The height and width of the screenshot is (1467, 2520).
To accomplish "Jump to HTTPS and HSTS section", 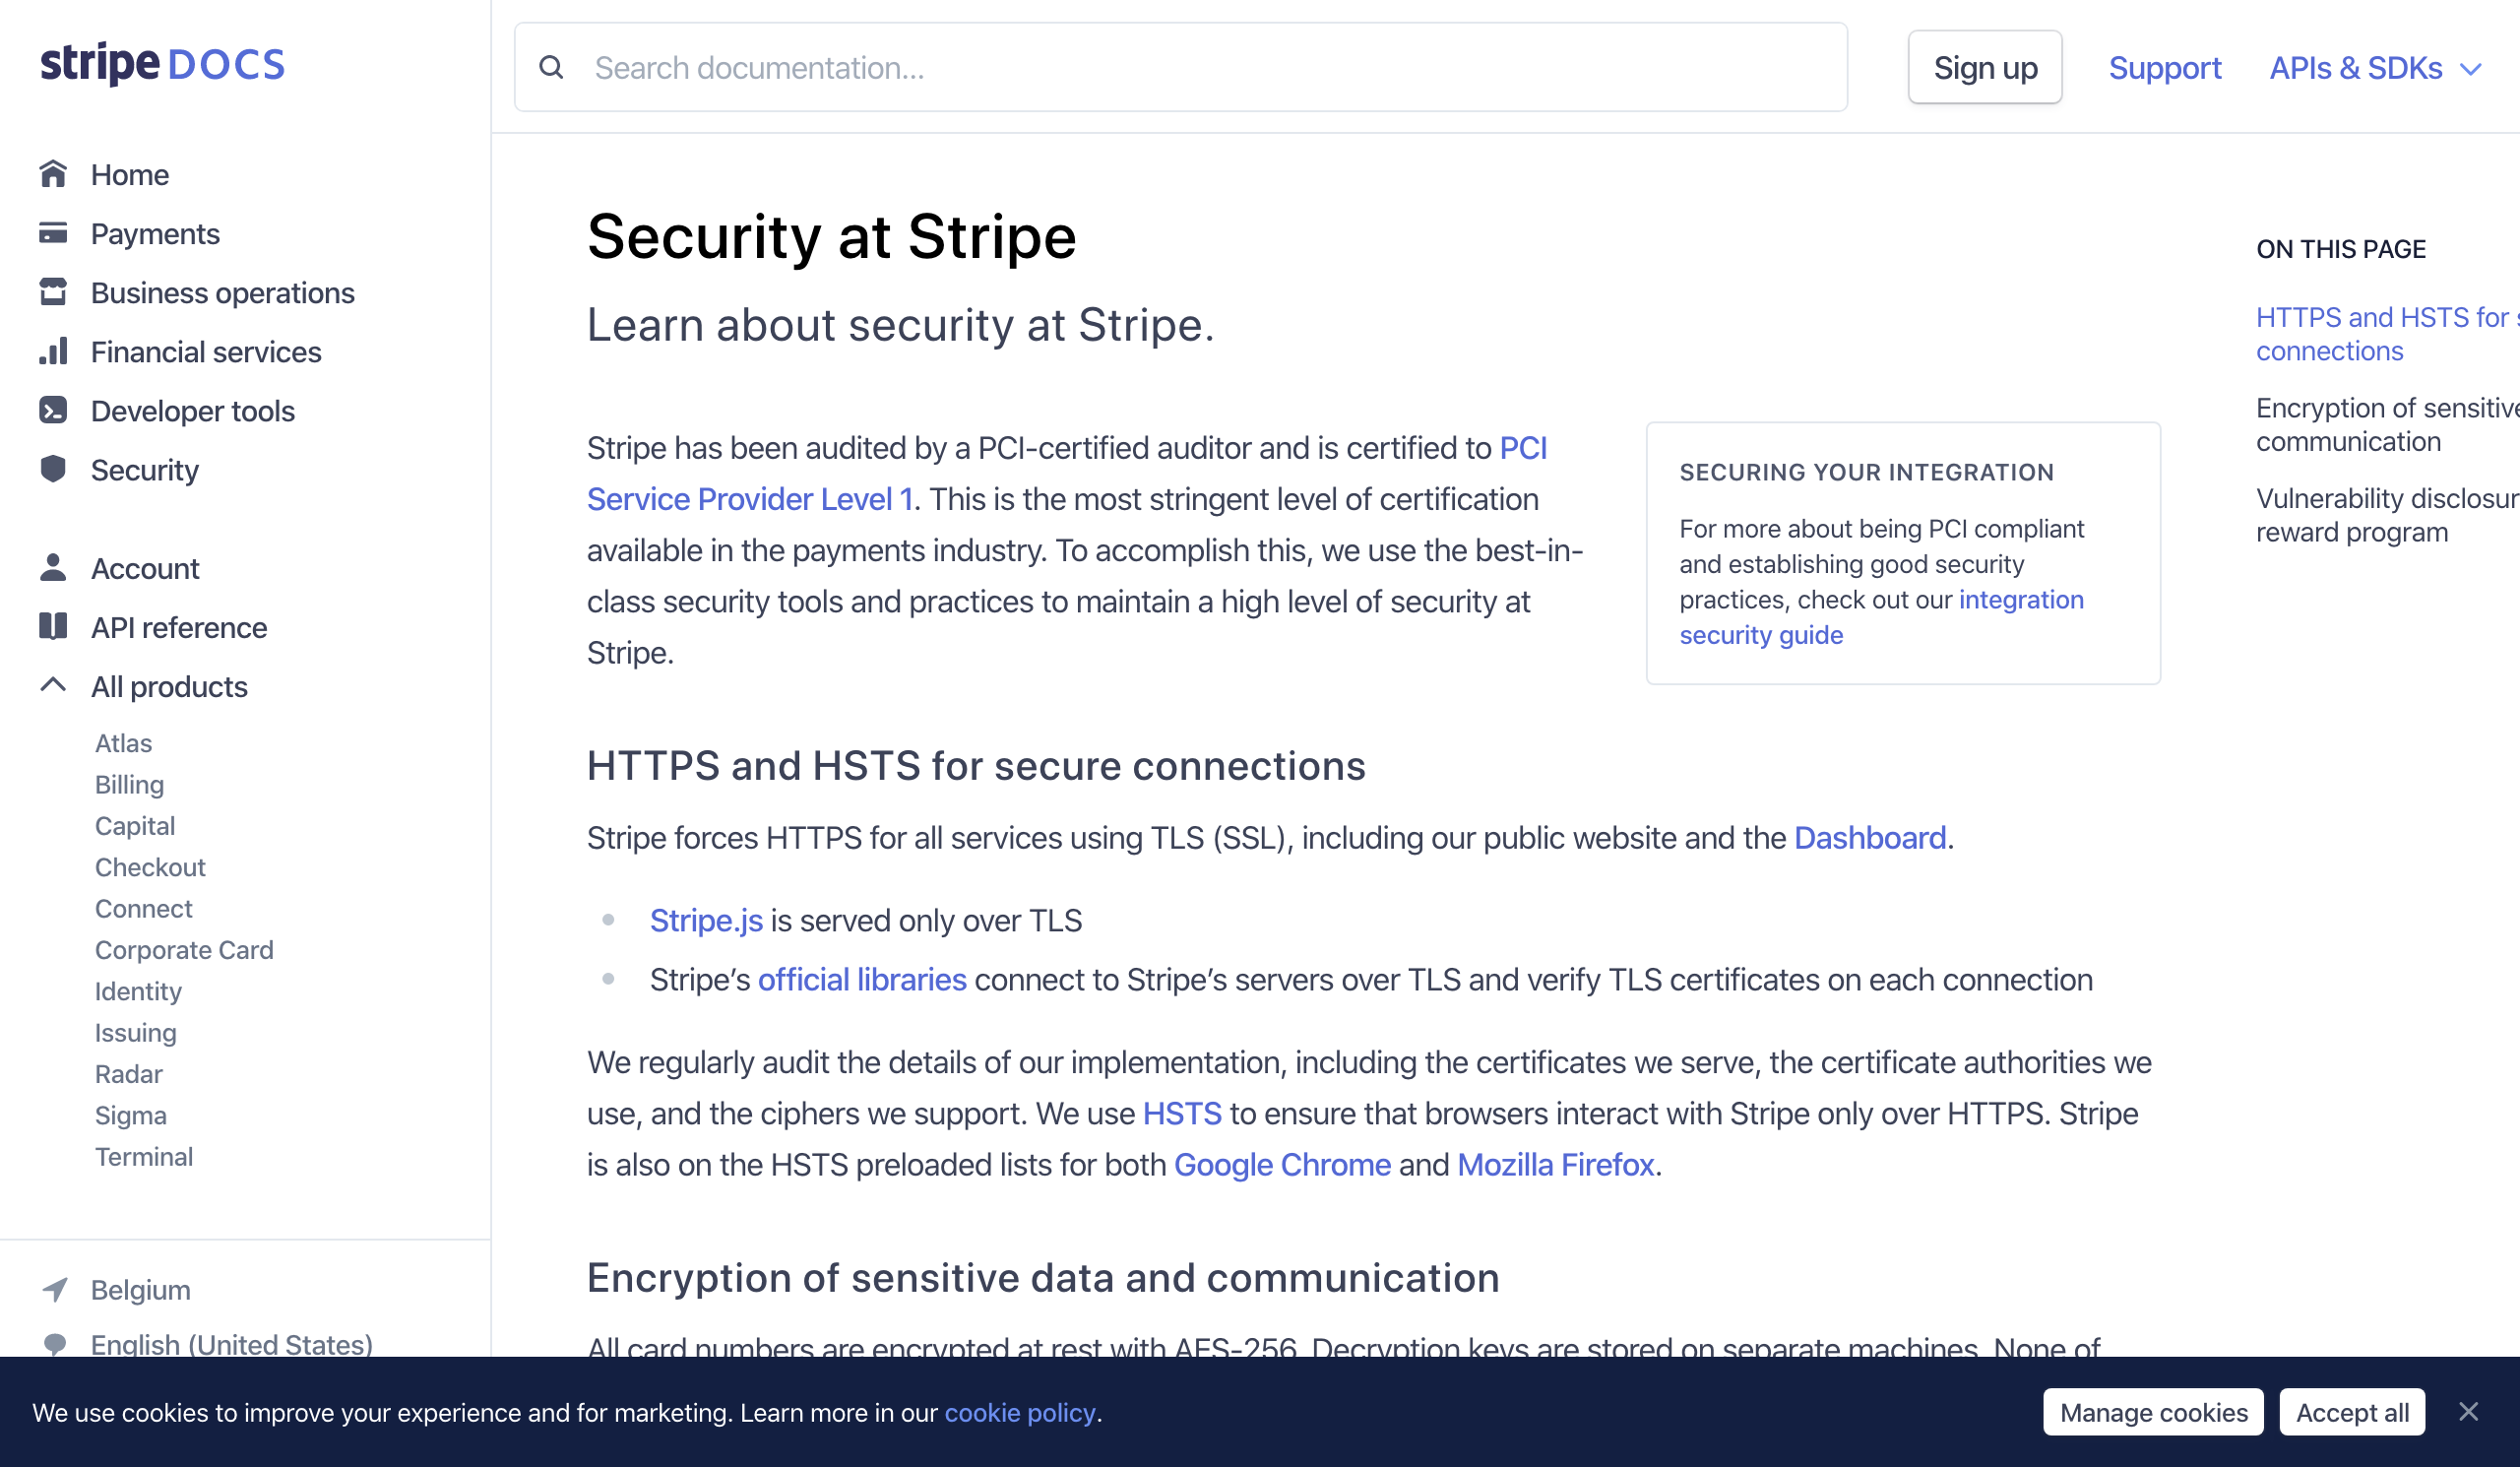I will coord(2388,334).
